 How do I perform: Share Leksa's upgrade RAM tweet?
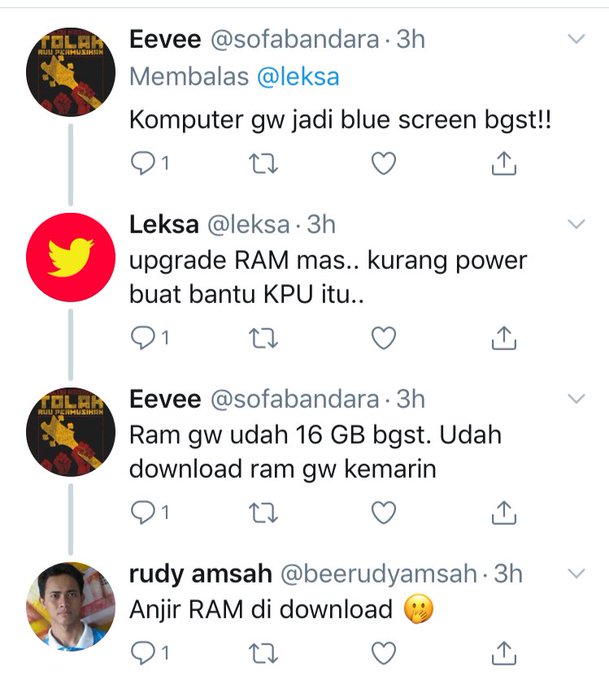click(504, 338)
